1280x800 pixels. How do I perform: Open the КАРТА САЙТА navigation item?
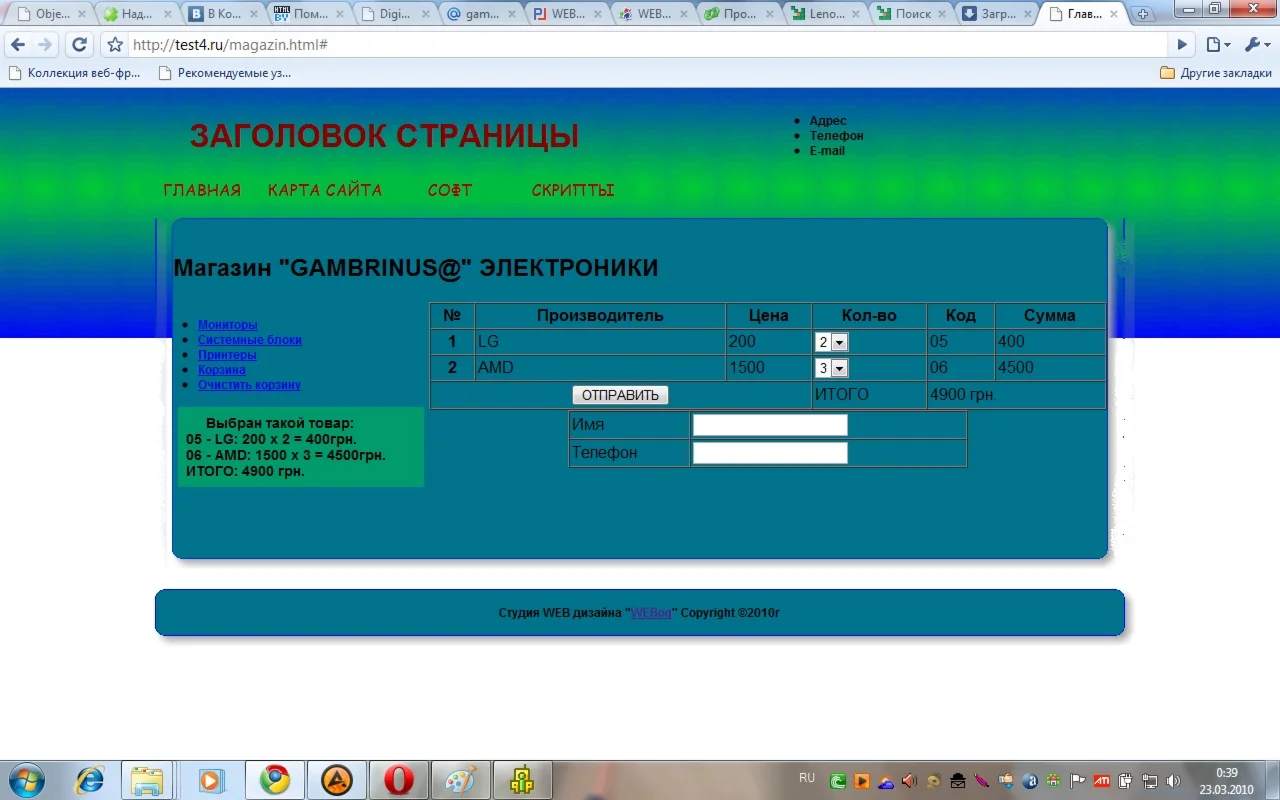click(325, 190)
